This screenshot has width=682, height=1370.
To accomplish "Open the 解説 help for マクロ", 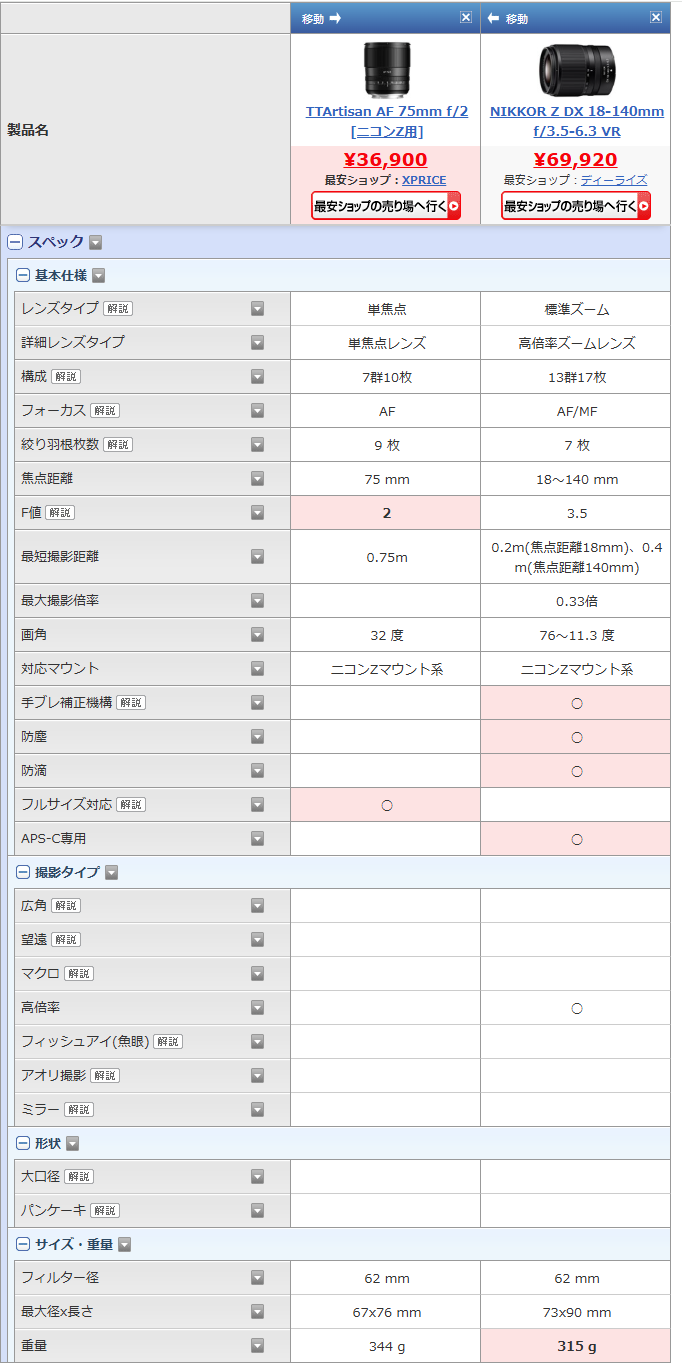I will point(78,974).
